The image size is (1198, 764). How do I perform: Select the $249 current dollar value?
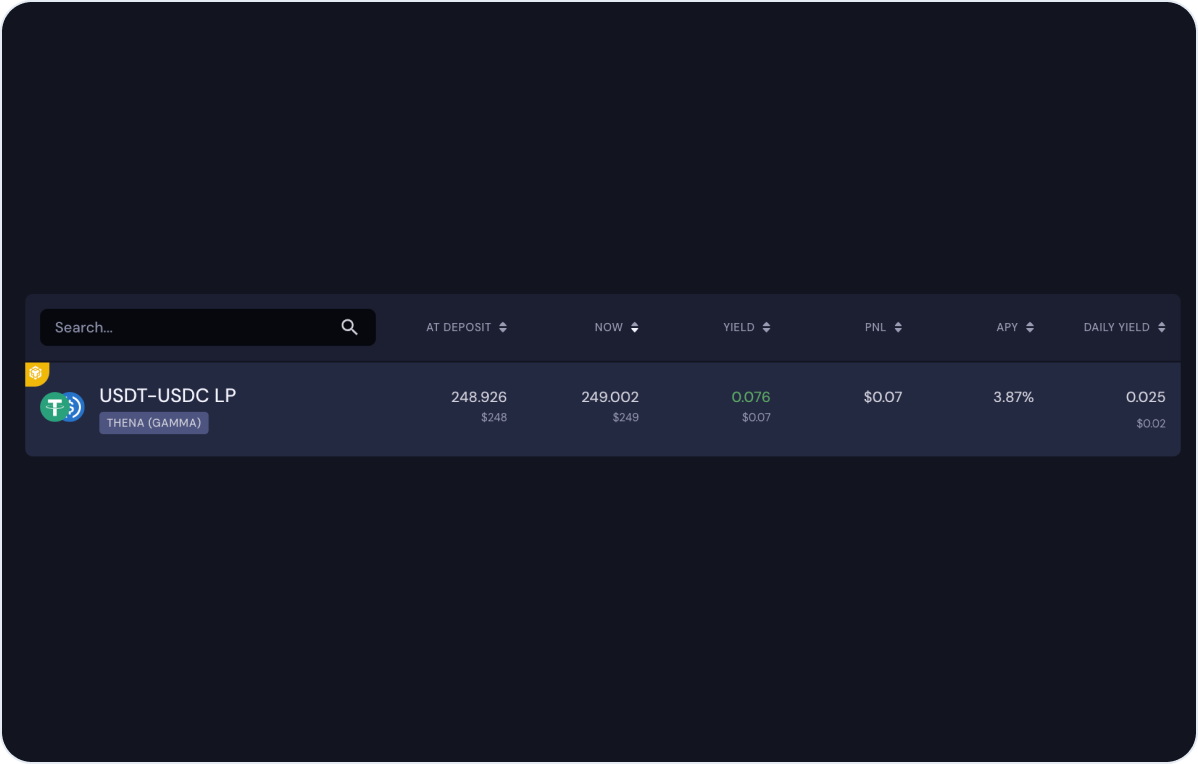click(625, 417)
